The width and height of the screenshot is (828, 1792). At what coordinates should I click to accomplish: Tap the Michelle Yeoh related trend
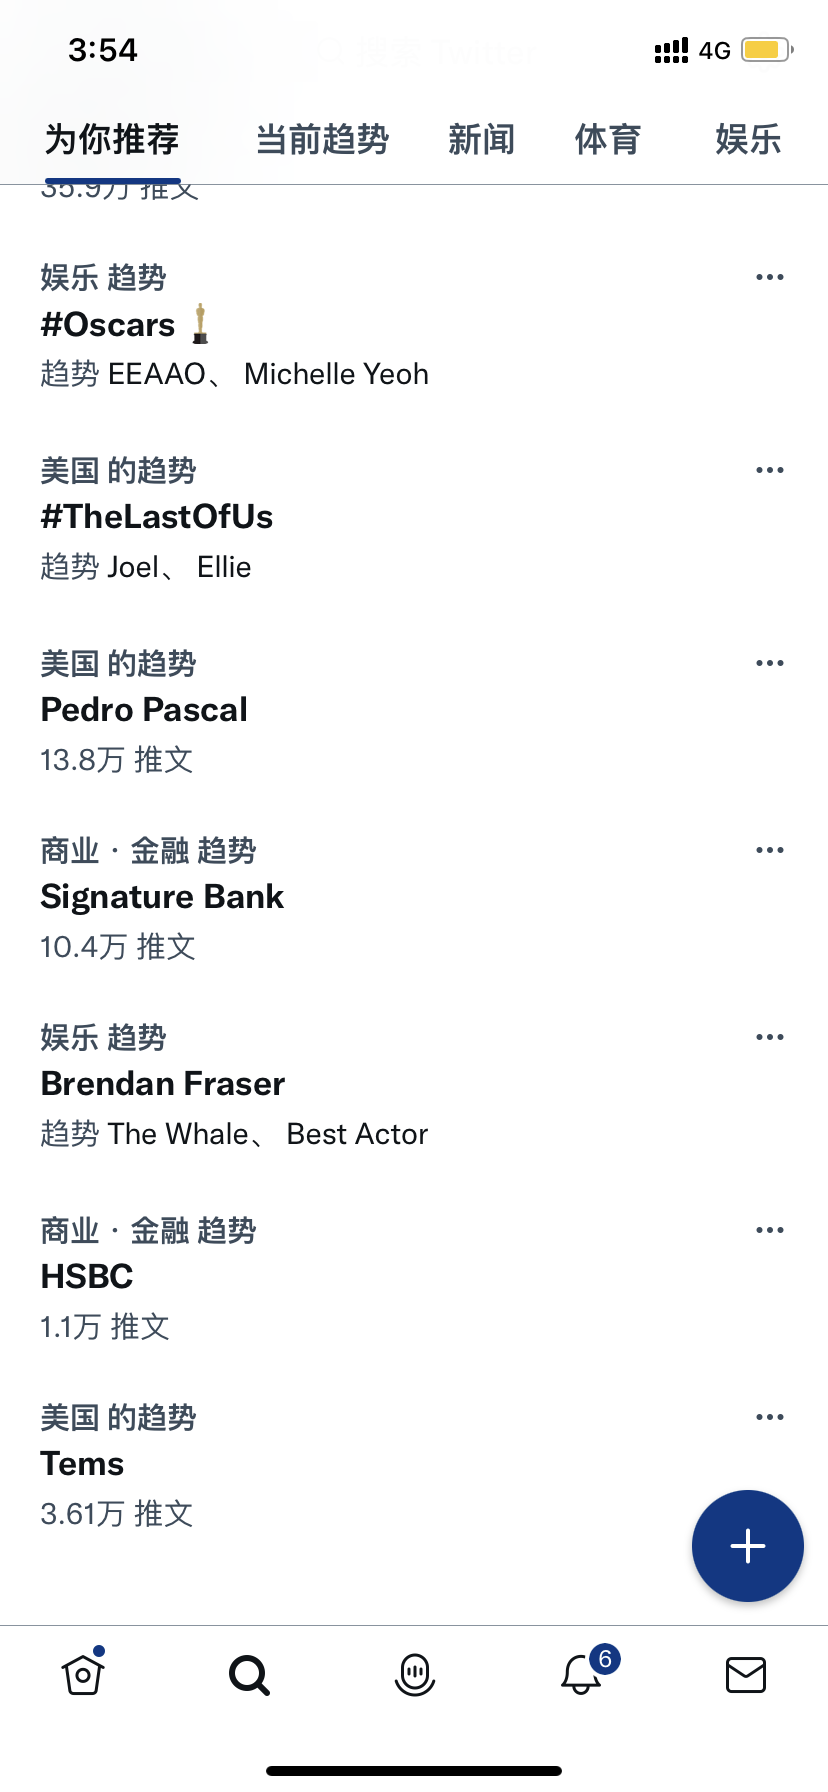[336, 374]
